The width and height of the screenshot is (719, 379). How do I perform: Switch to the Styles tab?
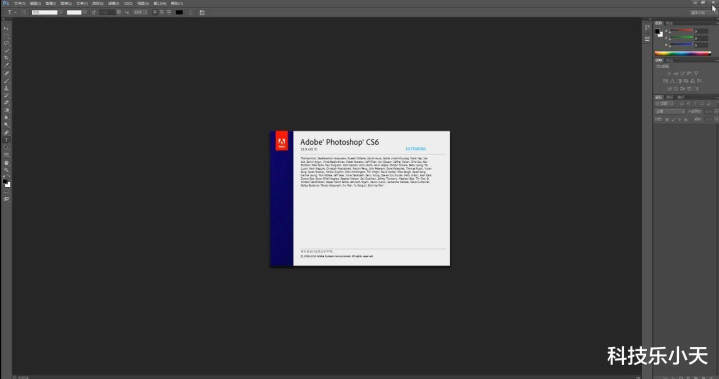click(x=669, y=60)
